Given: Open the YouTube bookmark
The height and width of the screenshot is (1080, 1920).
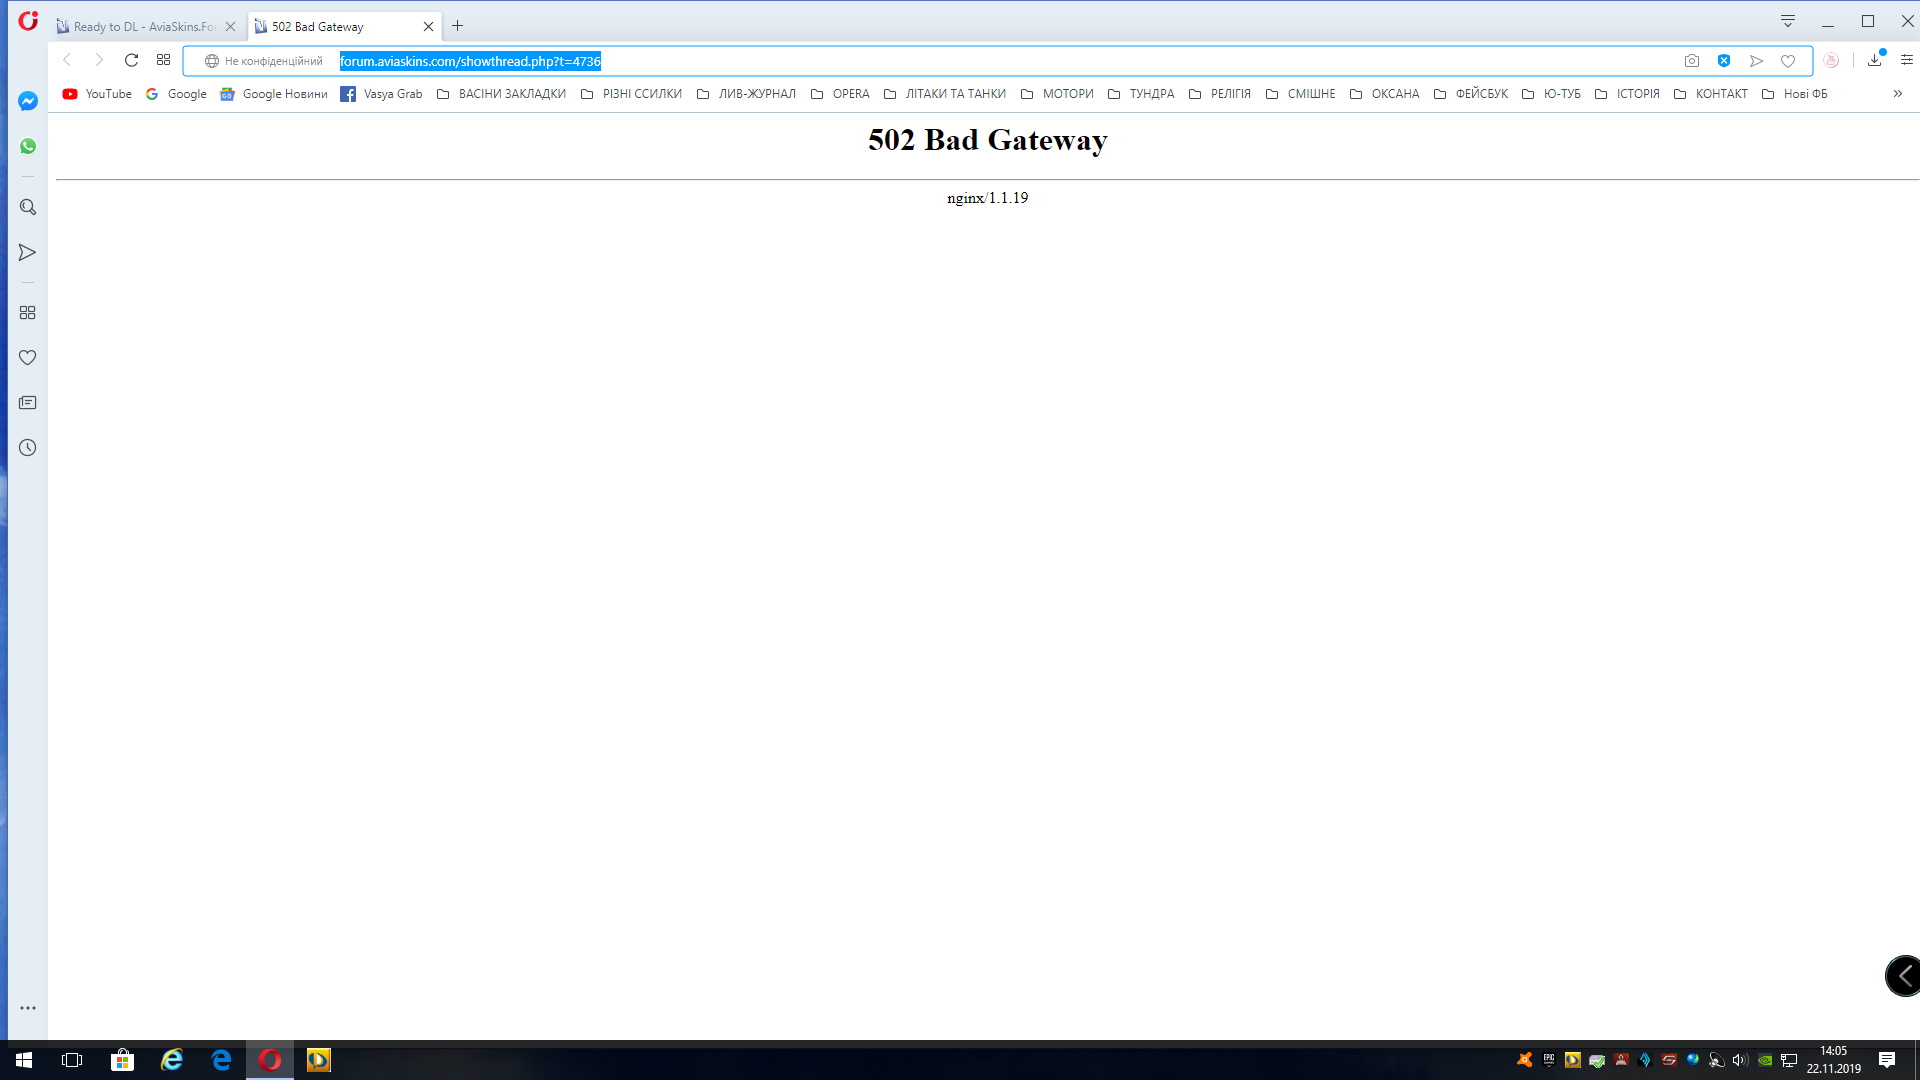Looking at the screenshot, I should (98, 94).
